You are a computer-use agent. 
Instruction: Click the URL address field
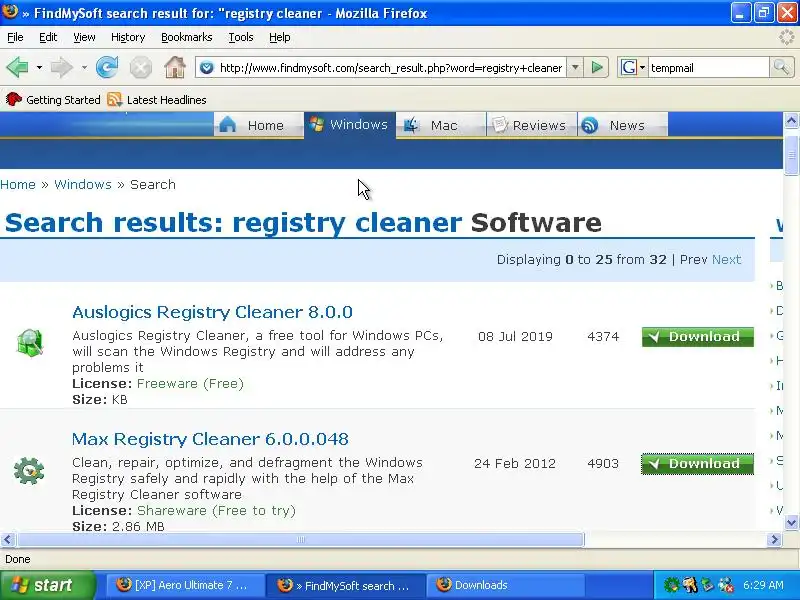click(391, 68)
